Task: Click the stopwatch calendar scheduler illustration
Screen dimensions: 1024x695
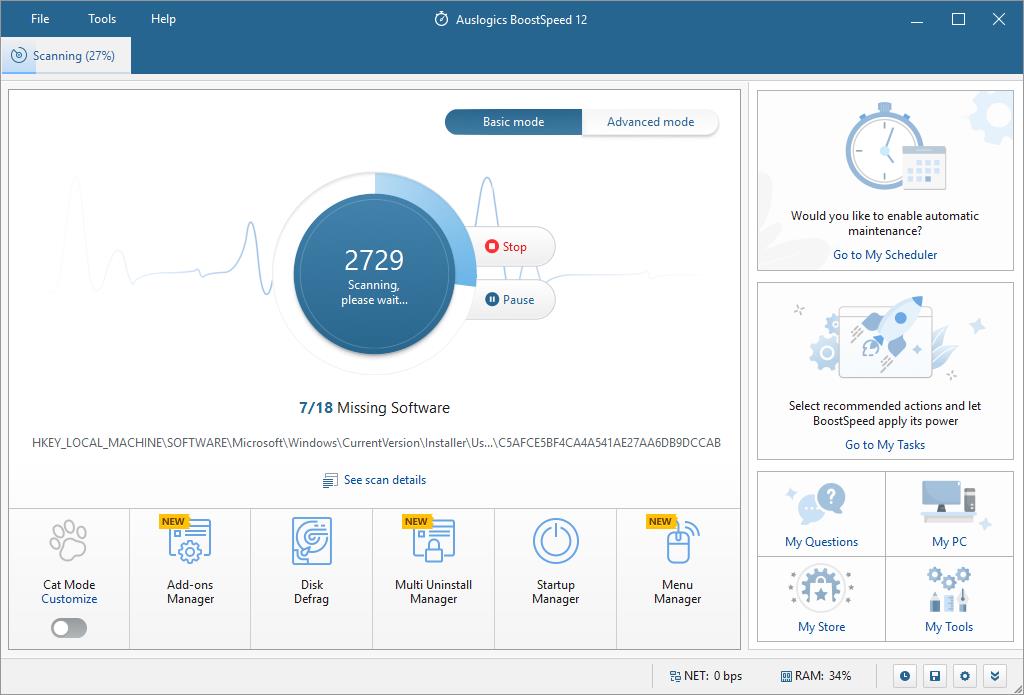Action: [896, 148]
